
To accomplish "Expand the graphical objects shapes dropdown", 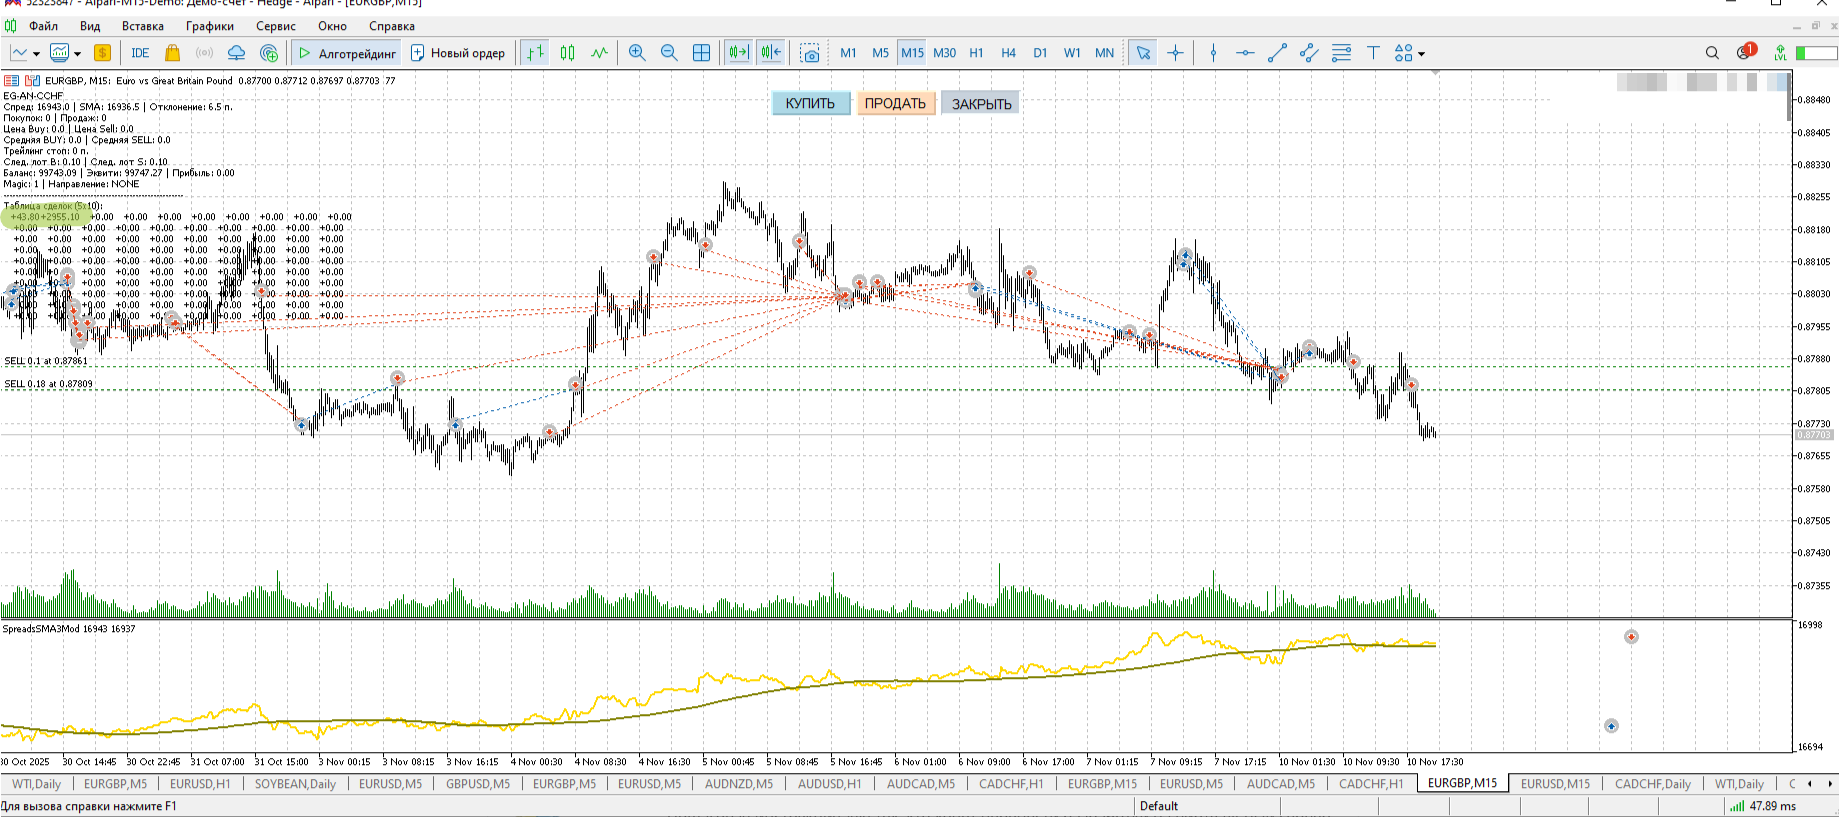I will 1421,54.
